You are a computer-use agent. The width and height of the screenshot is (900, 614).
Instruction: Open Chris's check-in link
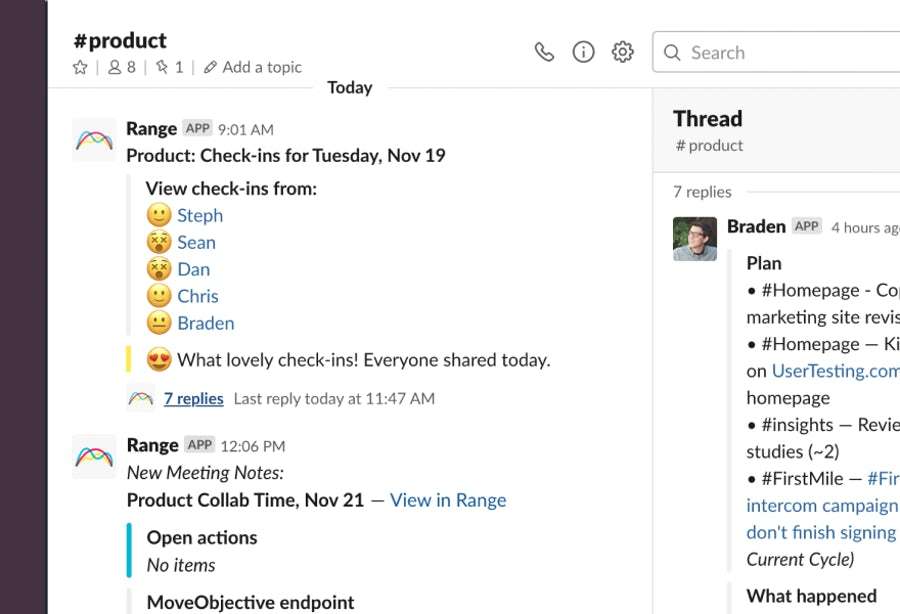tap(197, 297)
